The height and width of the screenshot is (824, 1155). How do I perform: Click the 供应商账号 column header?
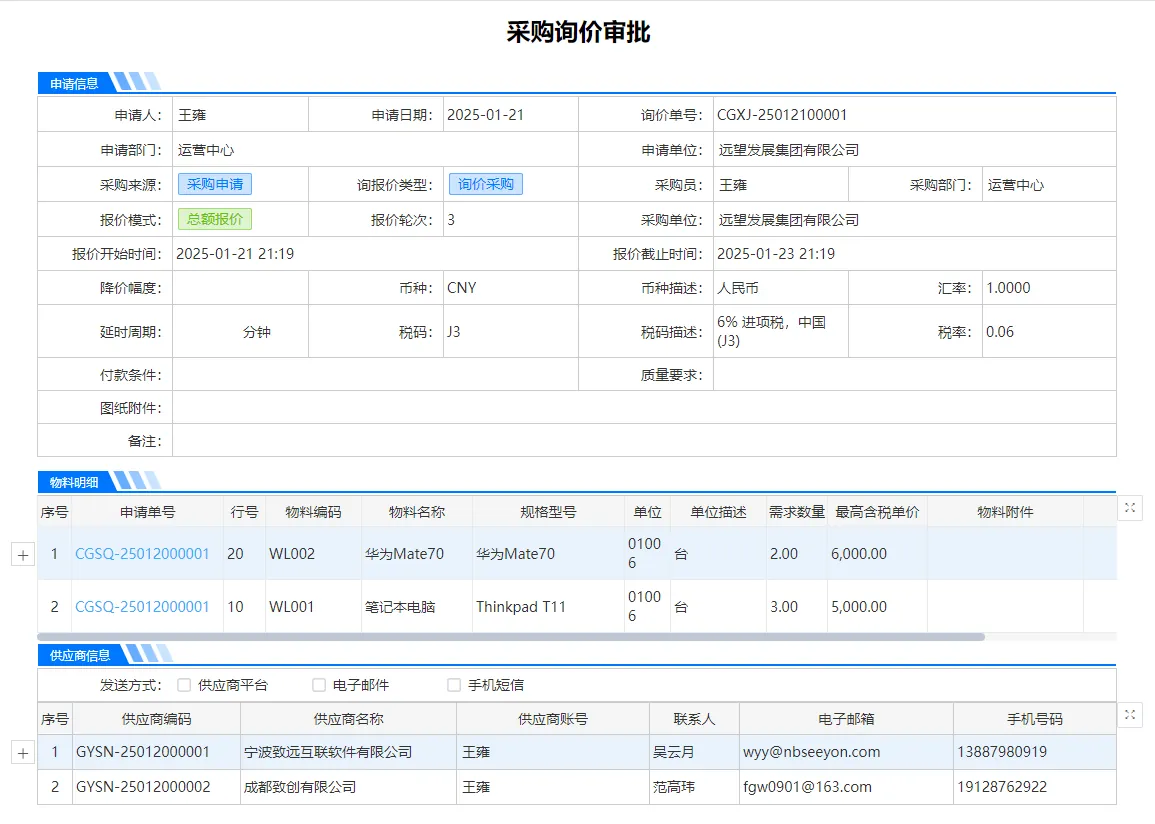[553, 719]
